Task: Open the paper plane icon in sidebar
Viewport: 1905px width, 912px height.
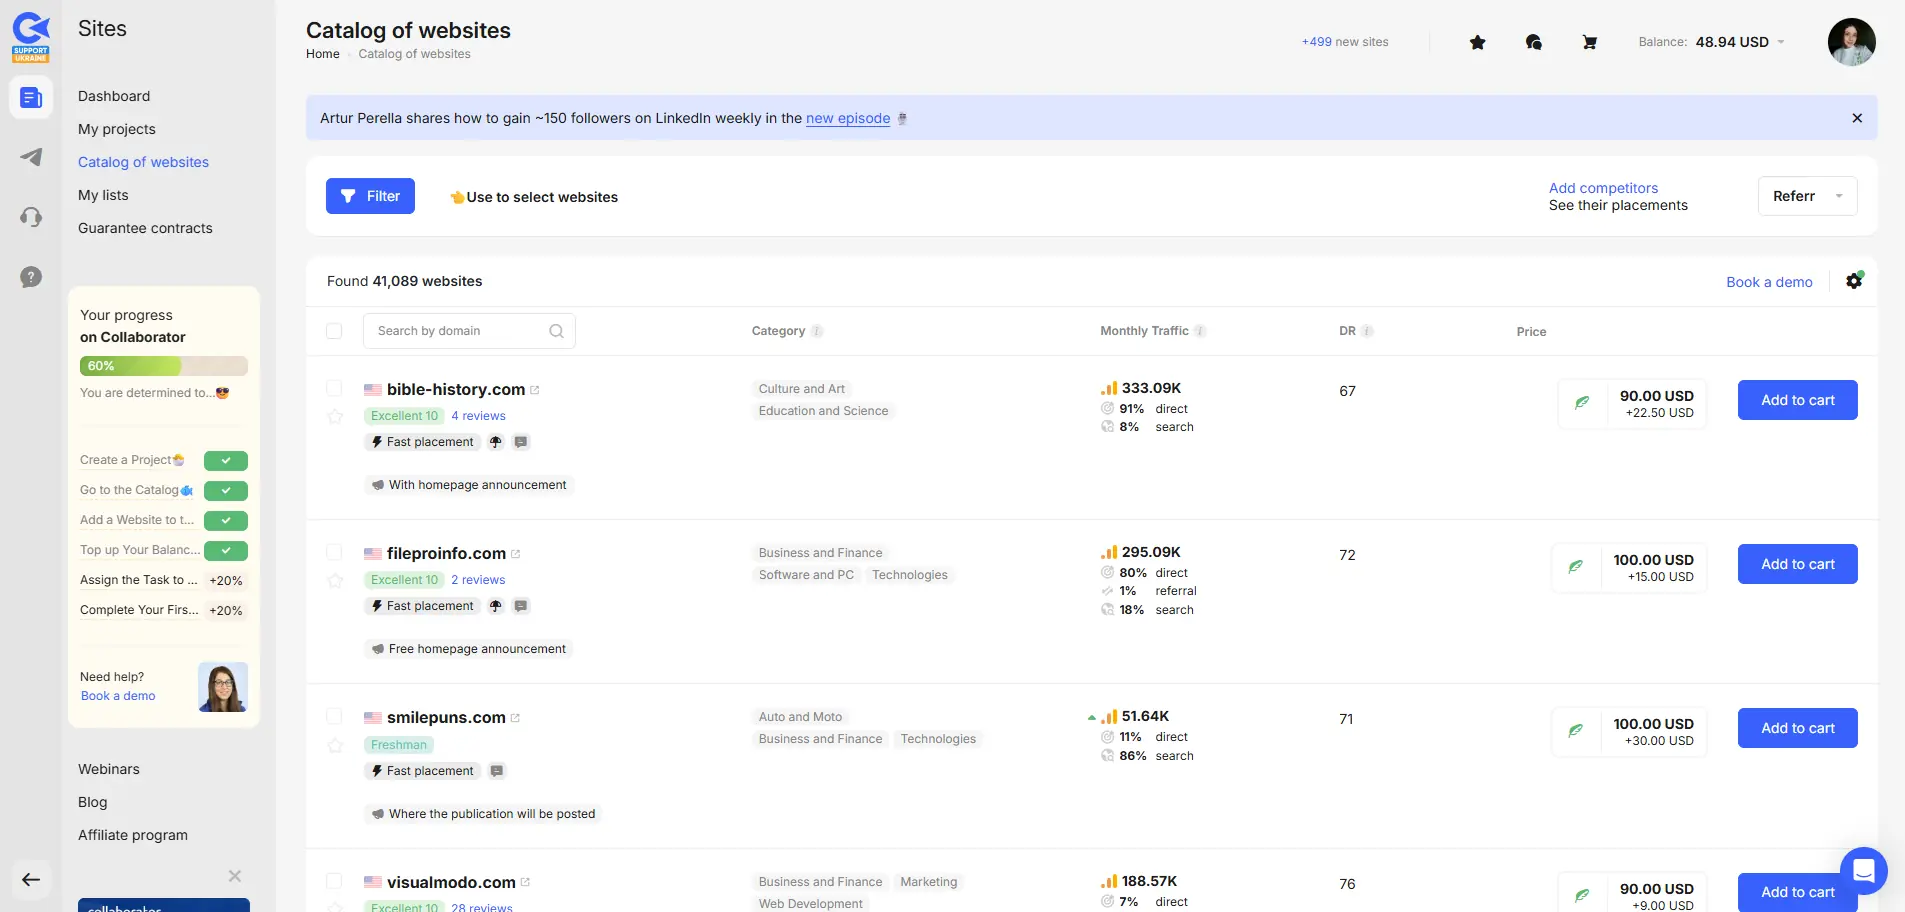Action: [31, 157]
